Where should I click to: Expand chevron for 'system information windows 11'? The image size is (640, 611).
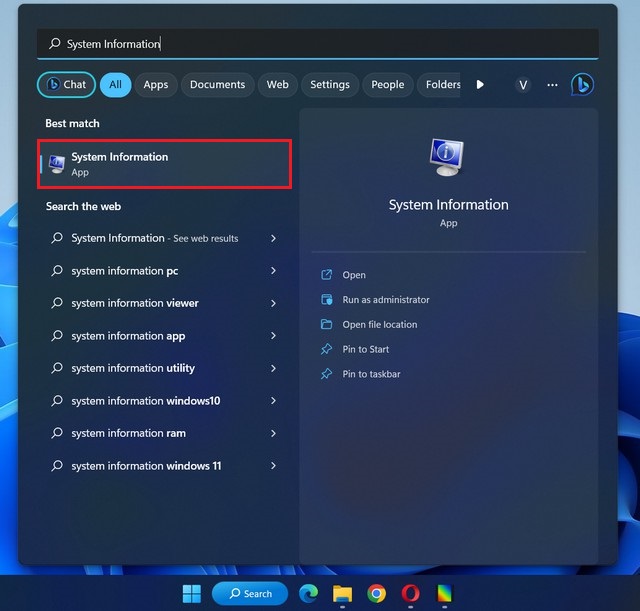[273, 466]
